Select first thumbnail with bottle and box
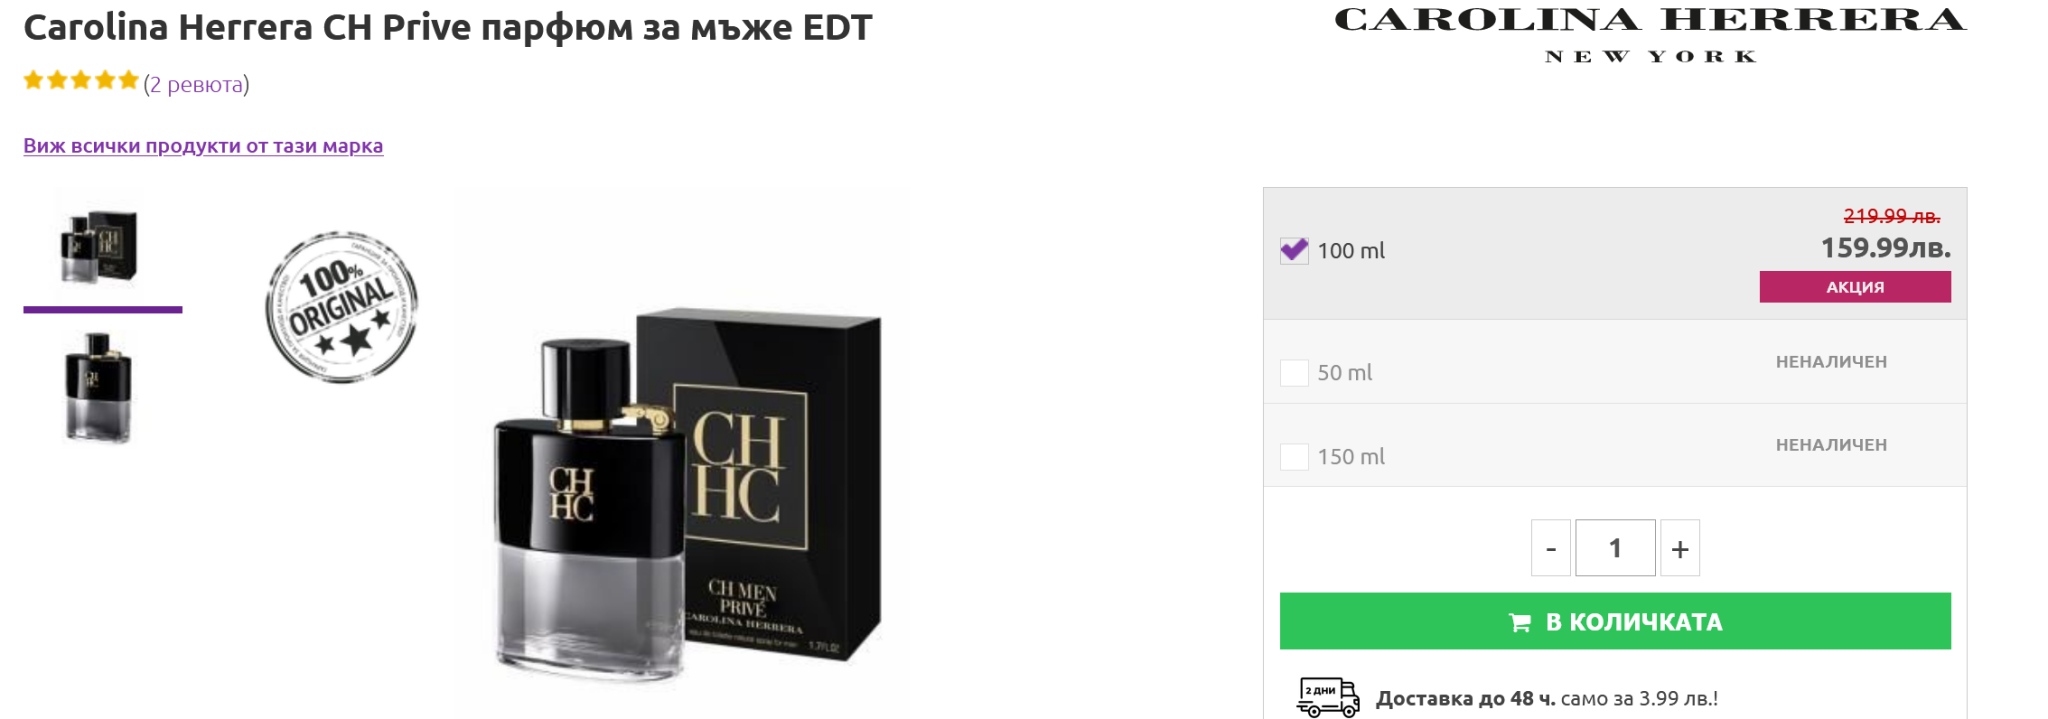Image resolution: width=2048 pixels, height=719 pixels. (100, 246)
